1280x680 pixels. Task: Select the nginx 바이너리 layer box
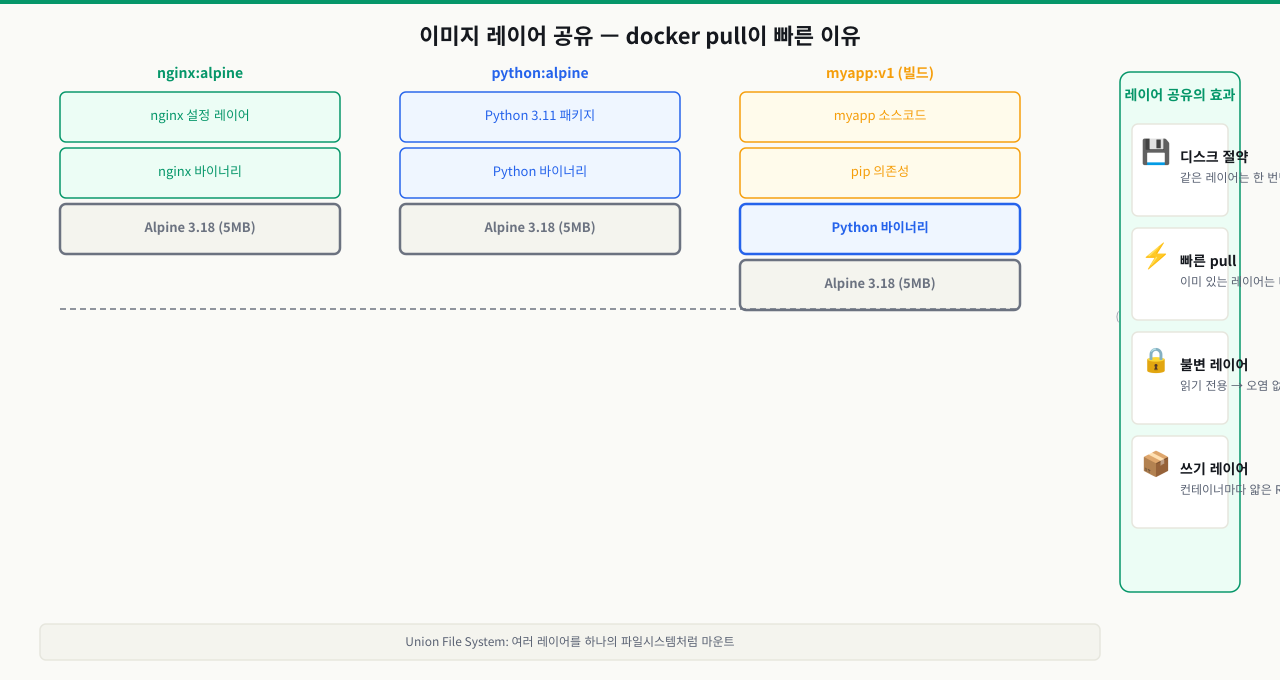click(200, 173)
